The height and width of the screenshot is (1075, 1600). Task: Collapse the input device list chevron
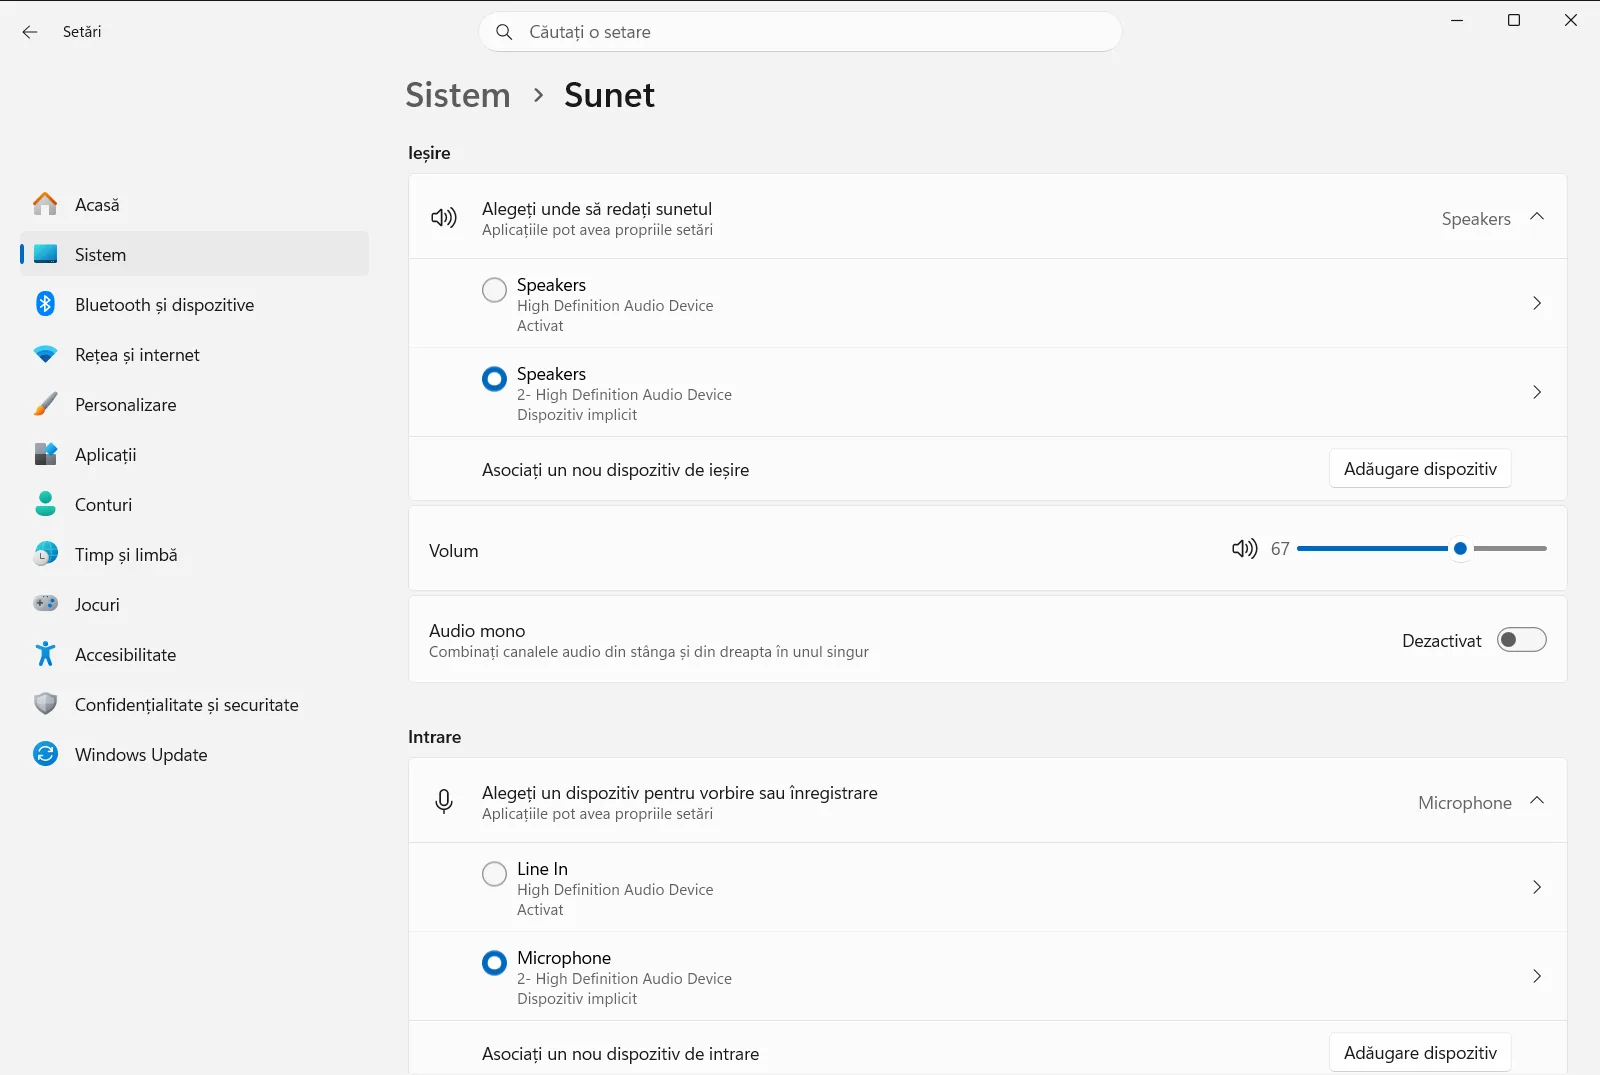coord(1537,801)
